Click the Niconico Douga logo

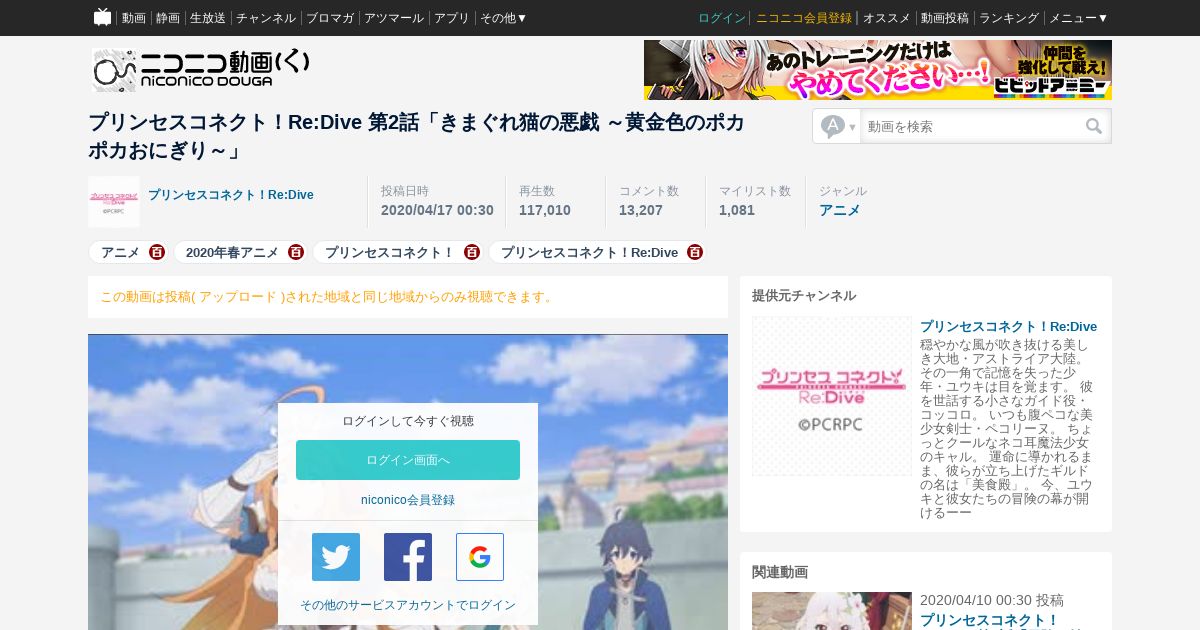point(200,70)
